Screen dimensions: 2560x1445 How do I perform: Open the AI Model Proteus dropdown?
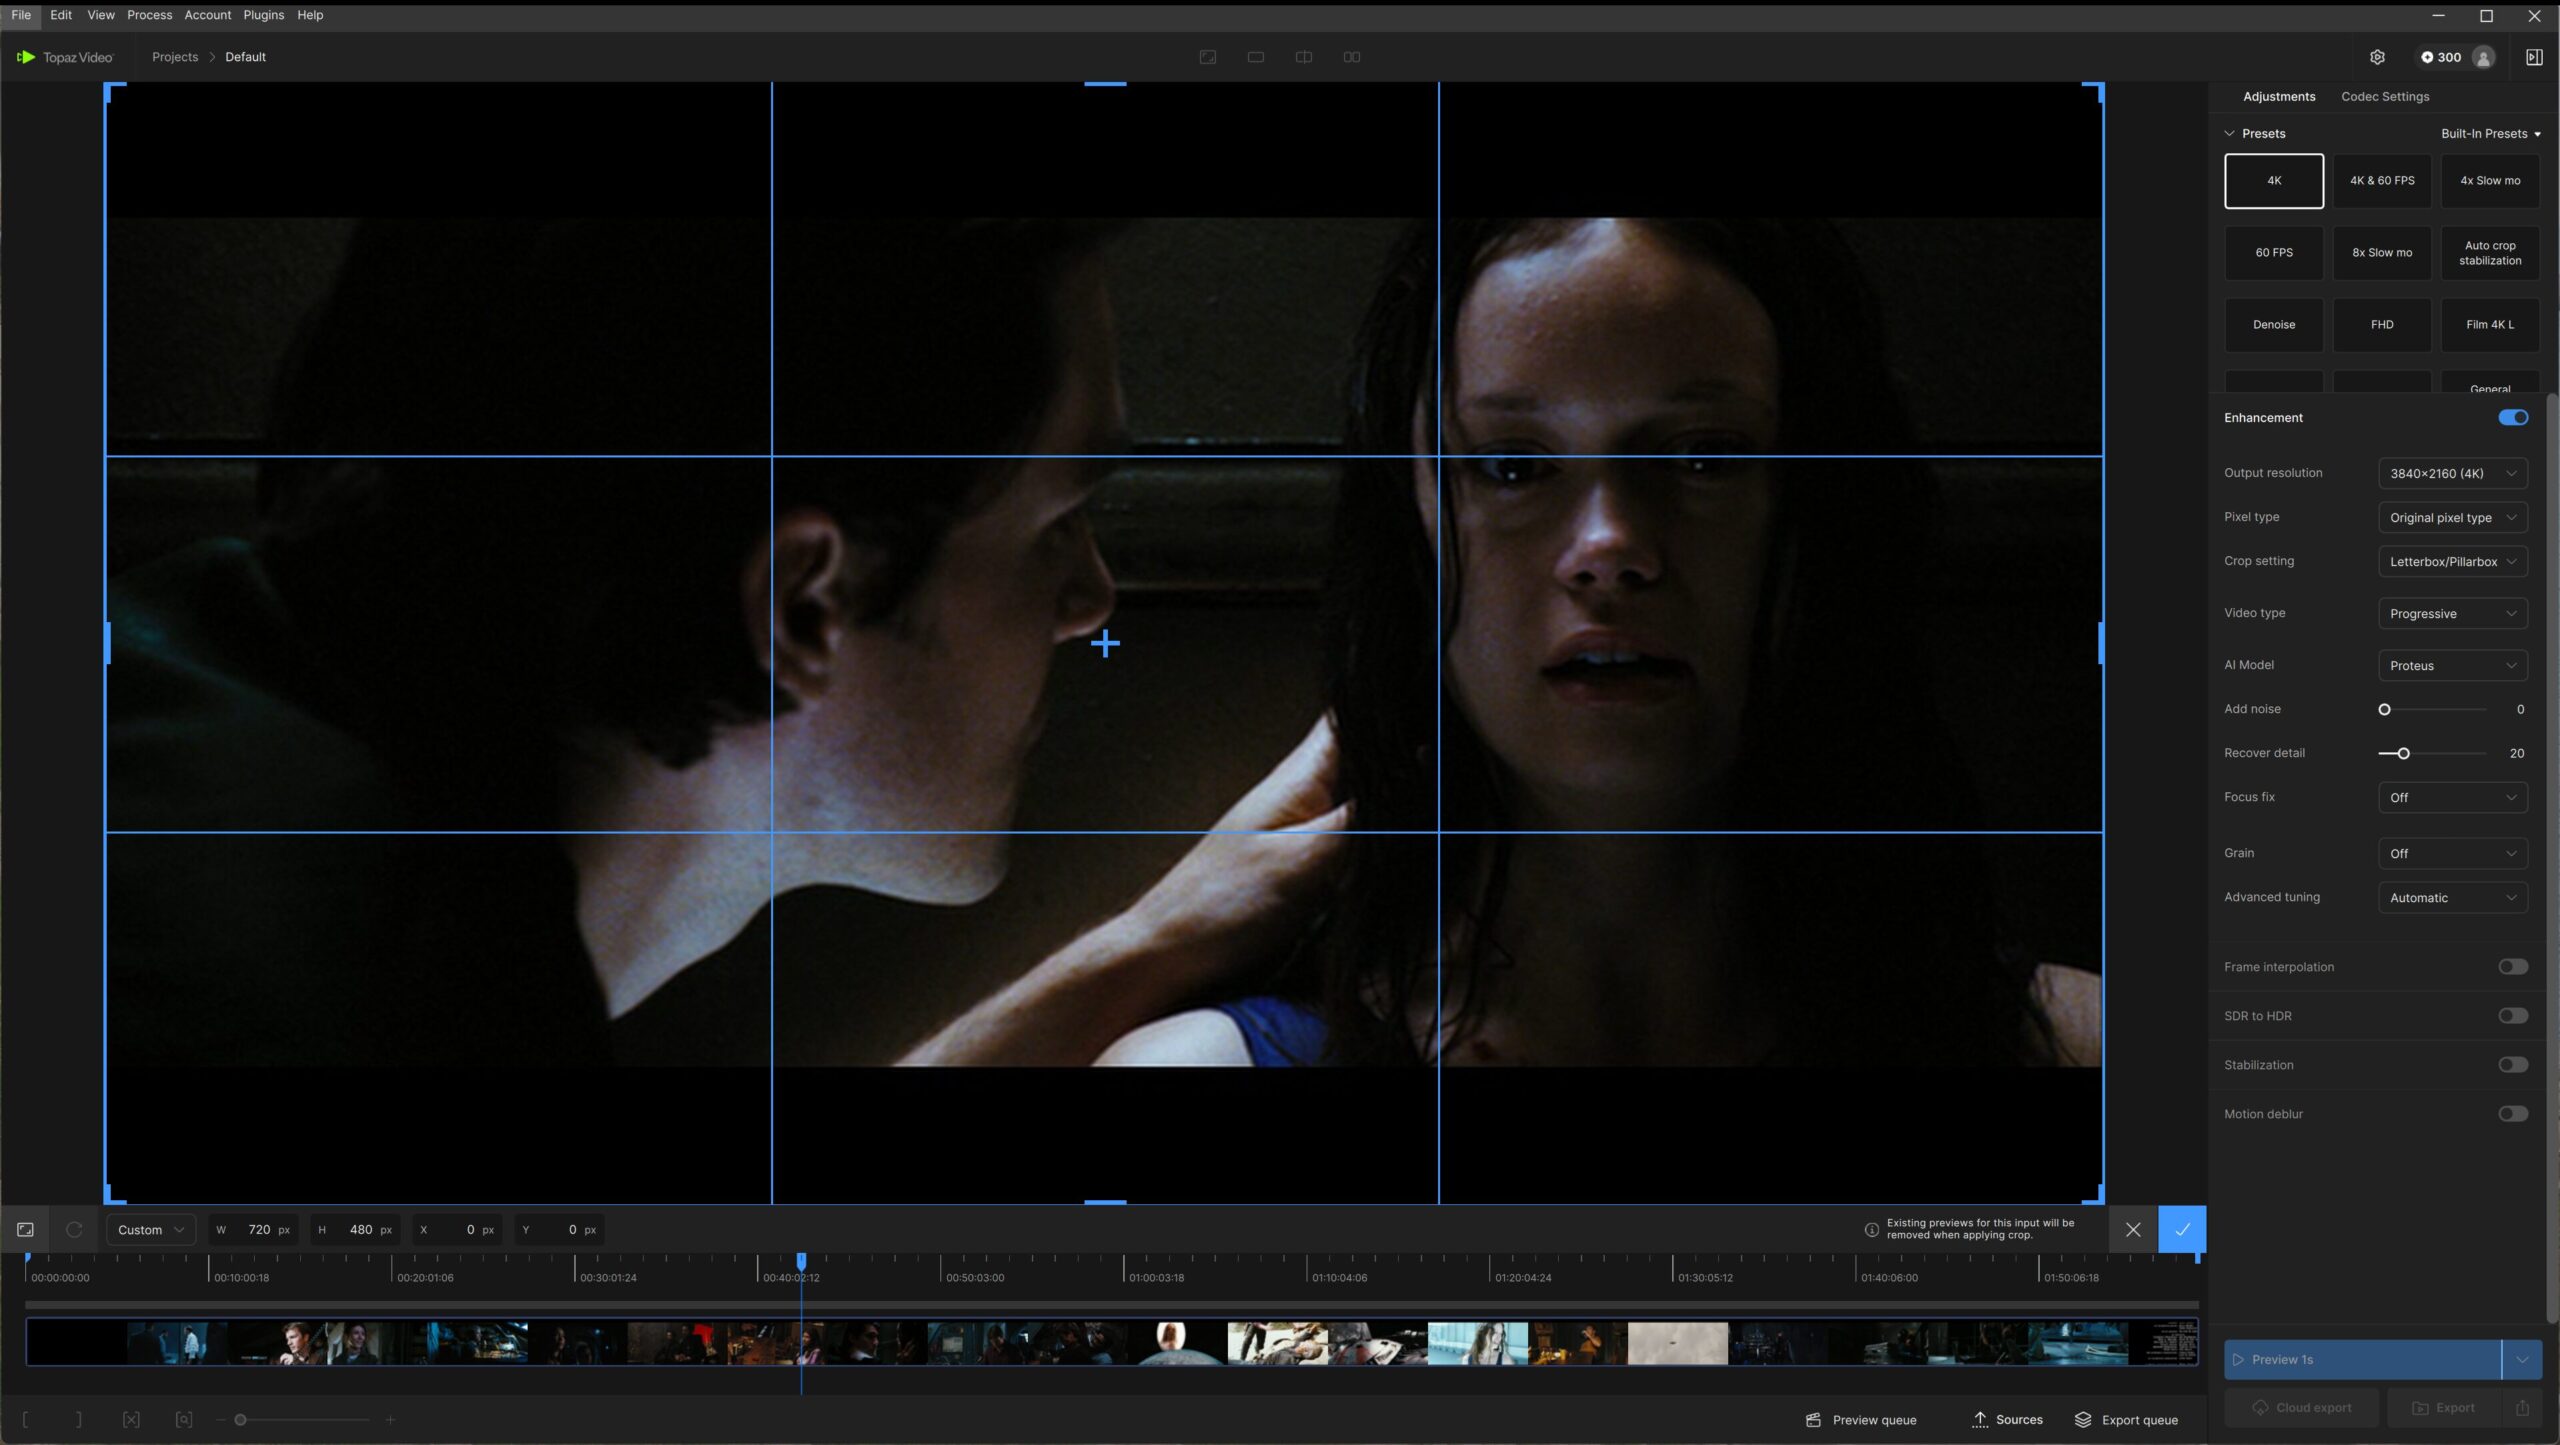pyautogui.click(x=2452, y=666)
